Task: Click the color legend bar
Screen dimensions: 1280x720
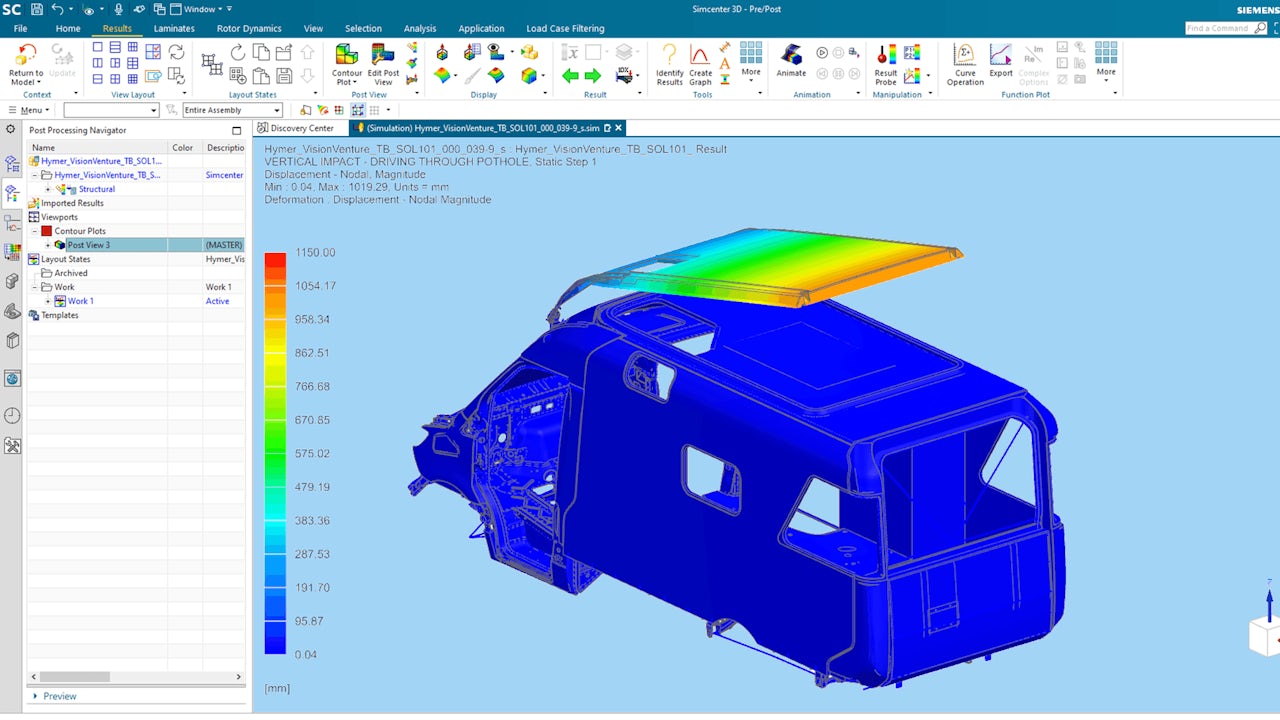Action: (275, 450)
